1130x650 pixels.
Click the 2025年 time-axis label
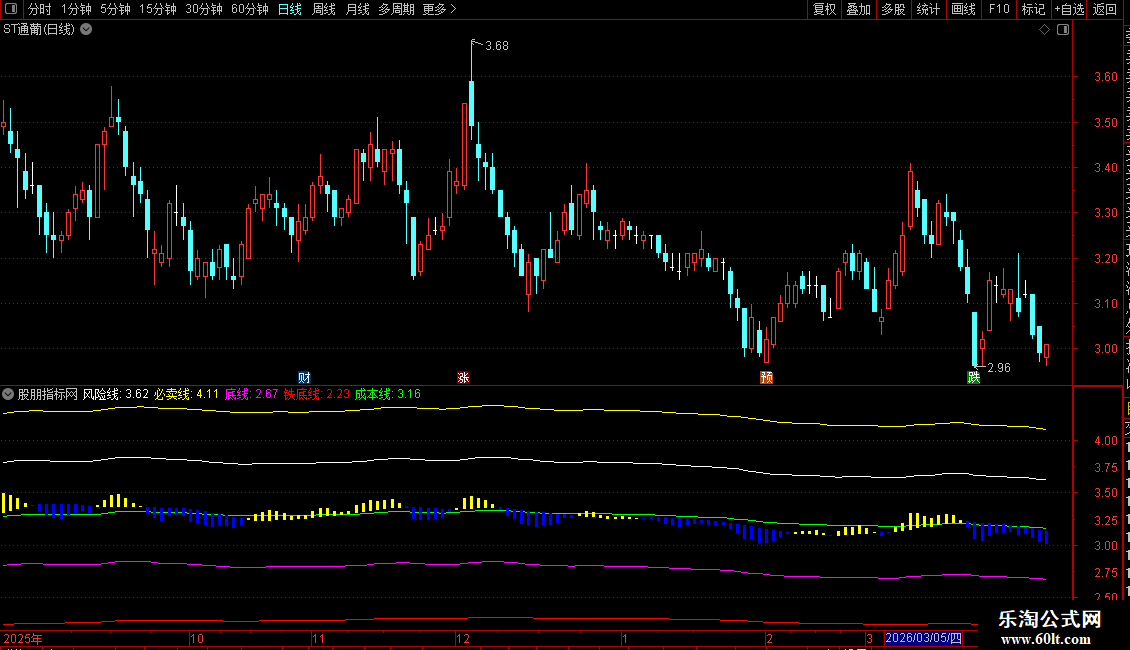point(23,638)
